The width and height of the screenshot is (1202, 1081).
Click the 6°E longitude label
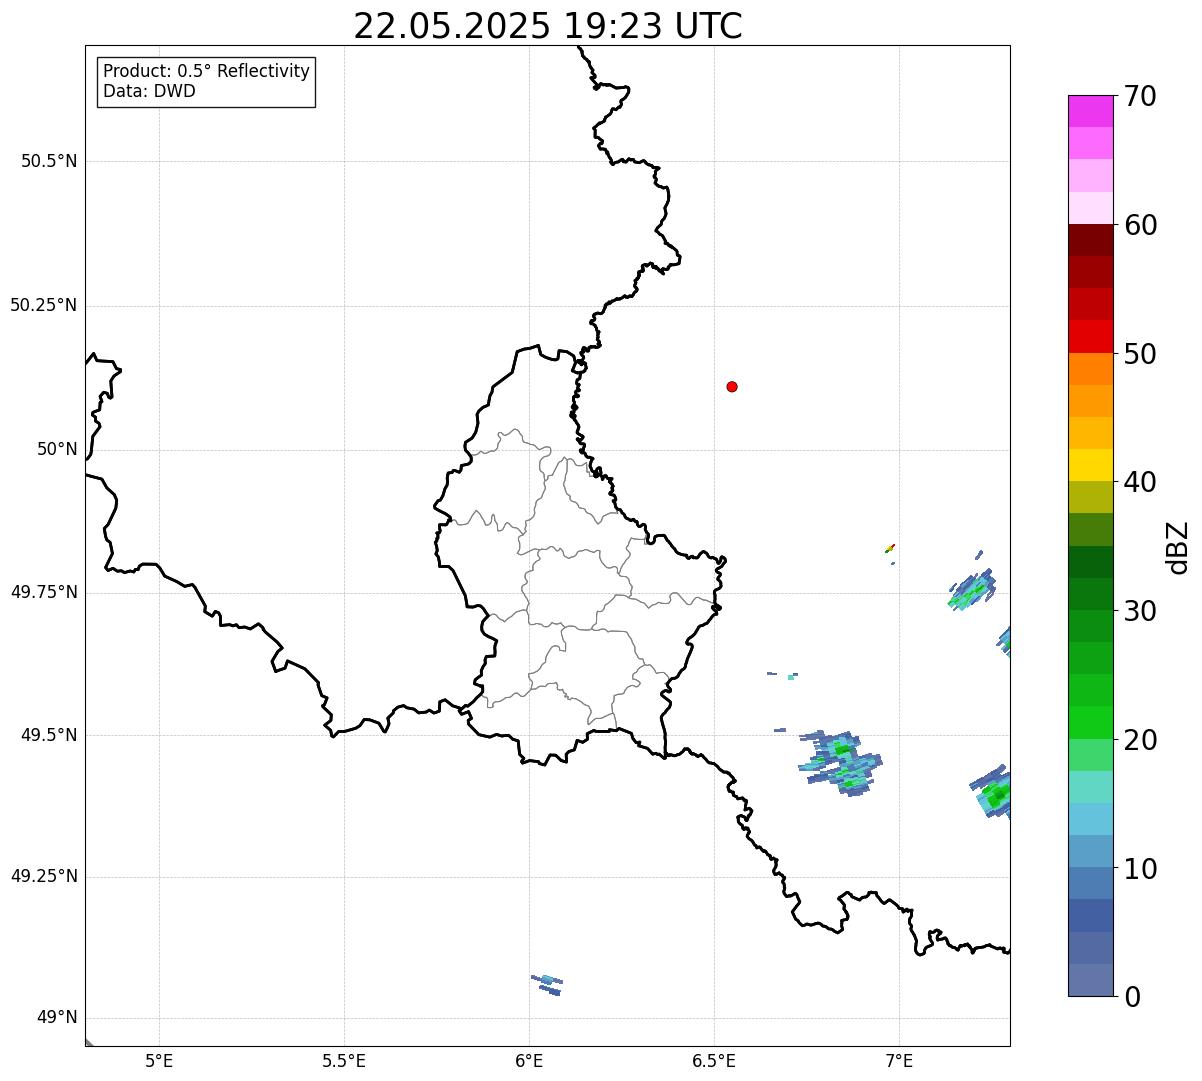529,1060
